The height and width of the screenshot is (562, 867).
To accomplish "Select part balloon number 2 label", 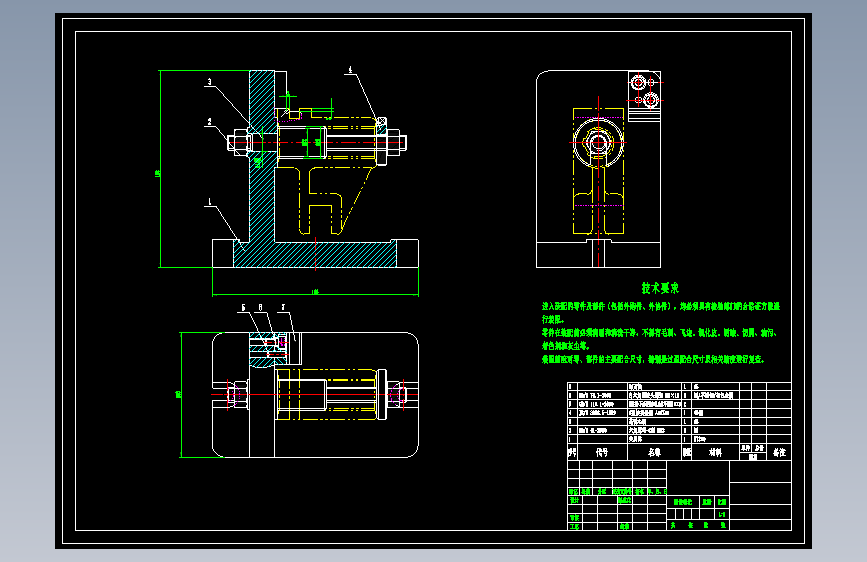I will click(x=210, y=122).
